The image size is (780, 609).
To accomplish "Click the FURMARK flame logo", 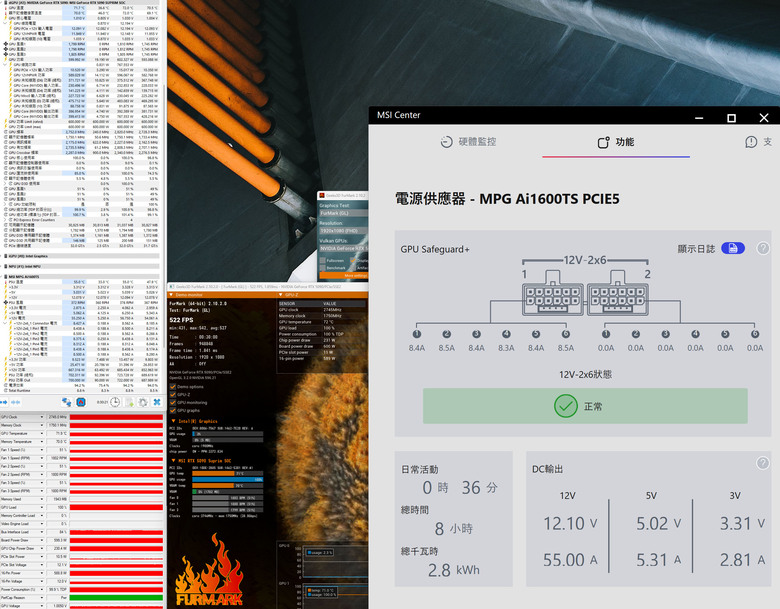I will (209, 571).
